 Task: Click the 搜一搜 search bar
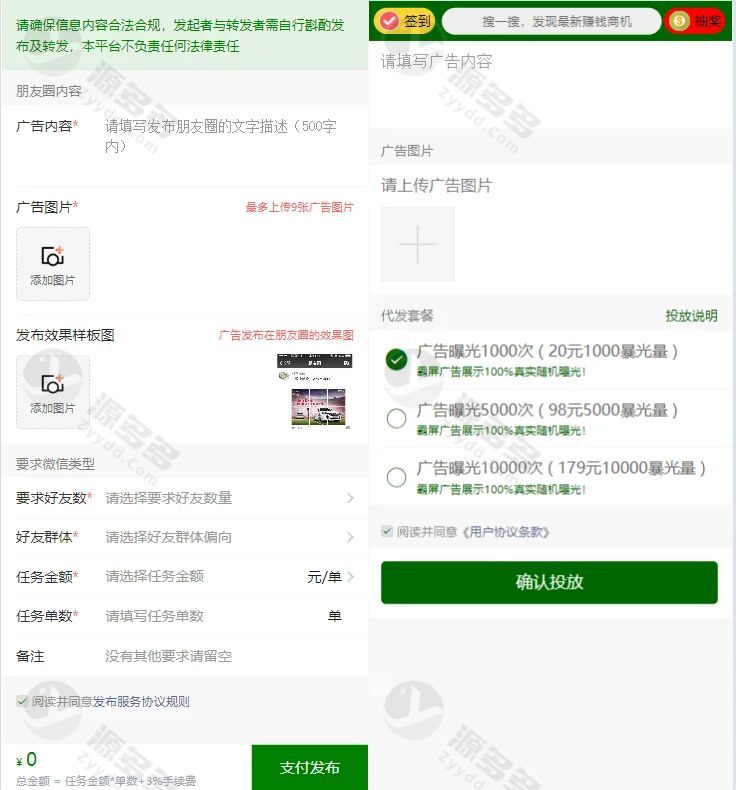(551, 21)
